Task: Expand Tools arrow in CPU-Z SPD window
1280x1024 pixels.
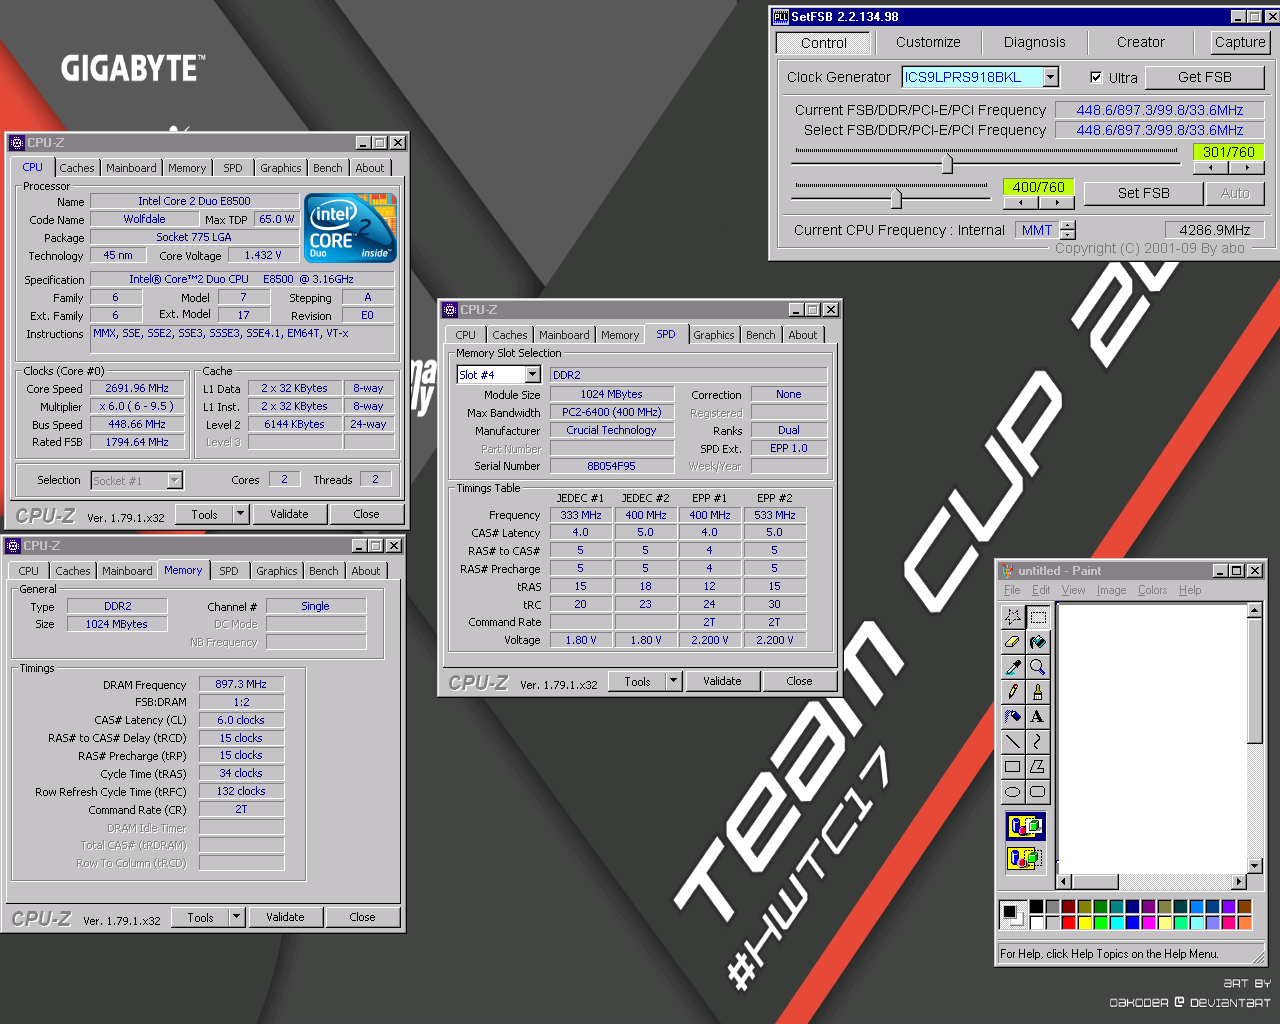Action: click(673, 681)
